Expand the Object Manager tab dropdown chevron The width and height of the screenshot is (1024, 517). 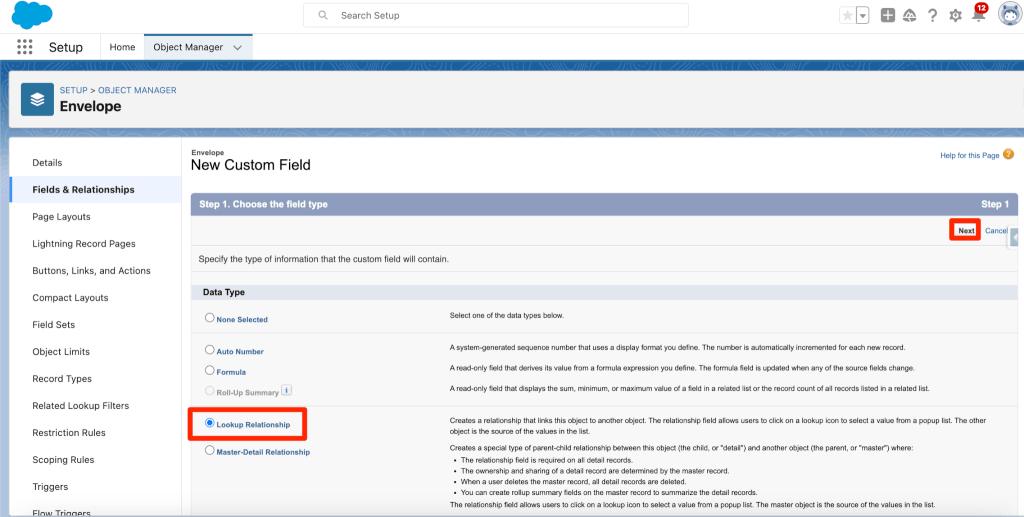237,47
